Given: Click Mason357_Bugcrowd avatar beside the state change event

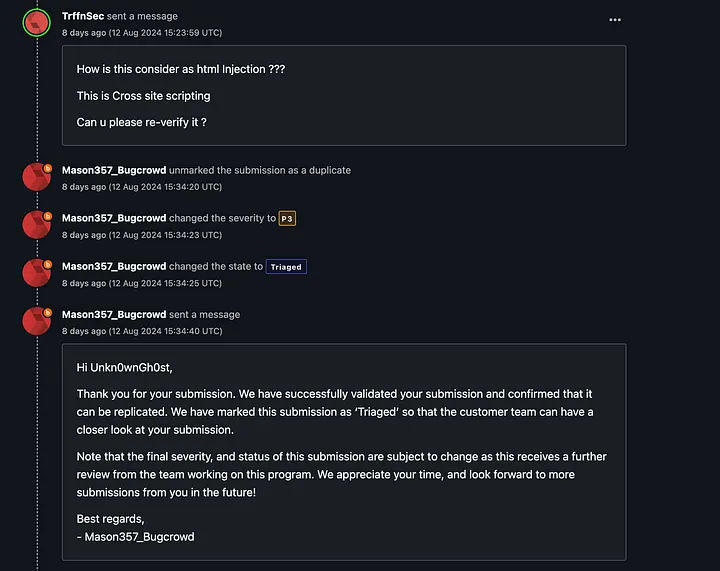Looking at the screenshot, I should coord(37,273).
